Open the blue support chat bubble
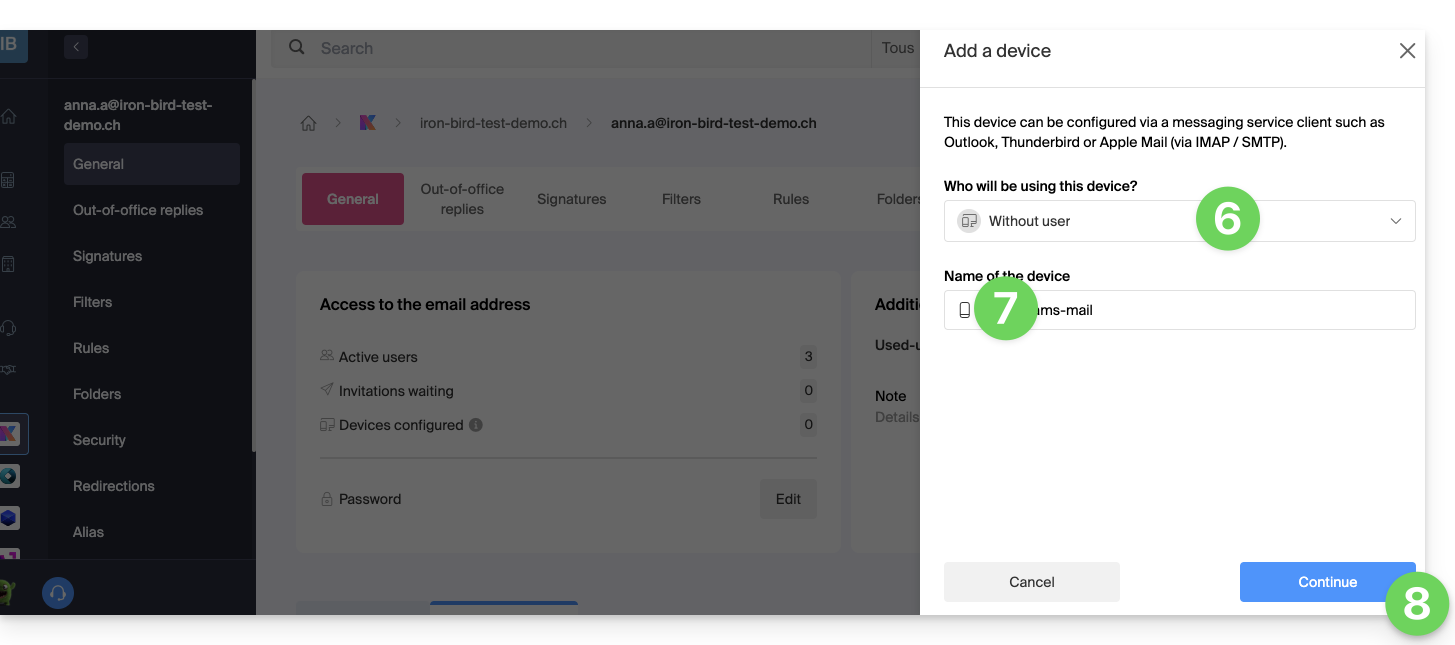The height and width of the screenshot is (645, 1455). [x=58, y=593]
